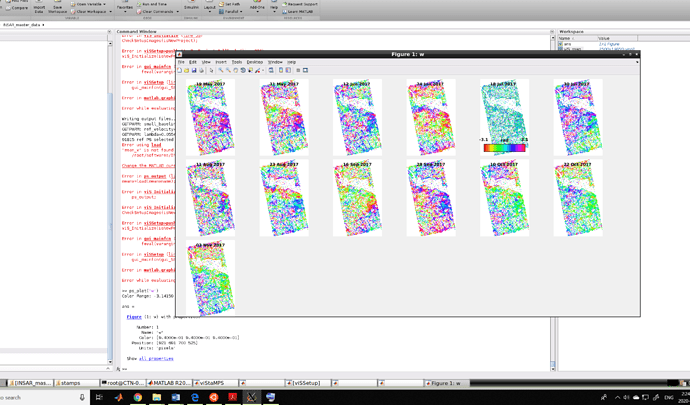Open the Favorites dropdown in ribbon

click(x=125, y=8)
